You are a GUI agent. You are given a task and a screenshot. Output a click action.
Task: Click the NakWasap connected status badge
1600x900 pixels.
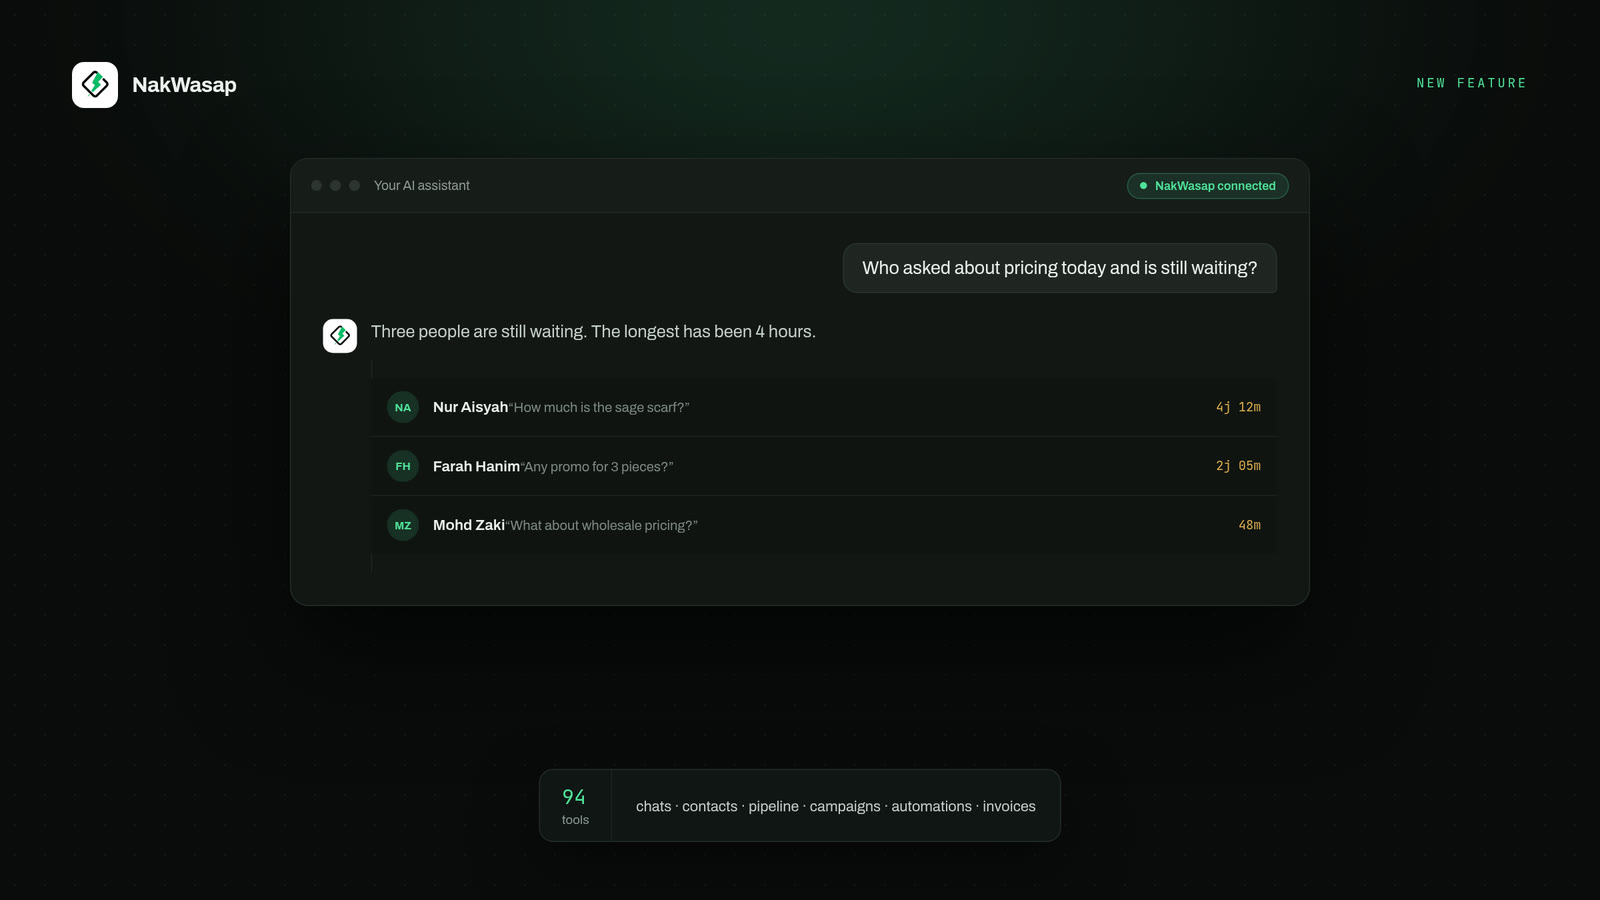(x=1207, y=186)
